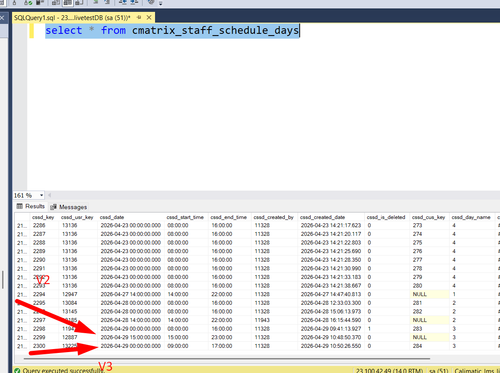Click the Results tab grid icon
The width and height of the screenshot is (500, 373).
pos(20,206)
